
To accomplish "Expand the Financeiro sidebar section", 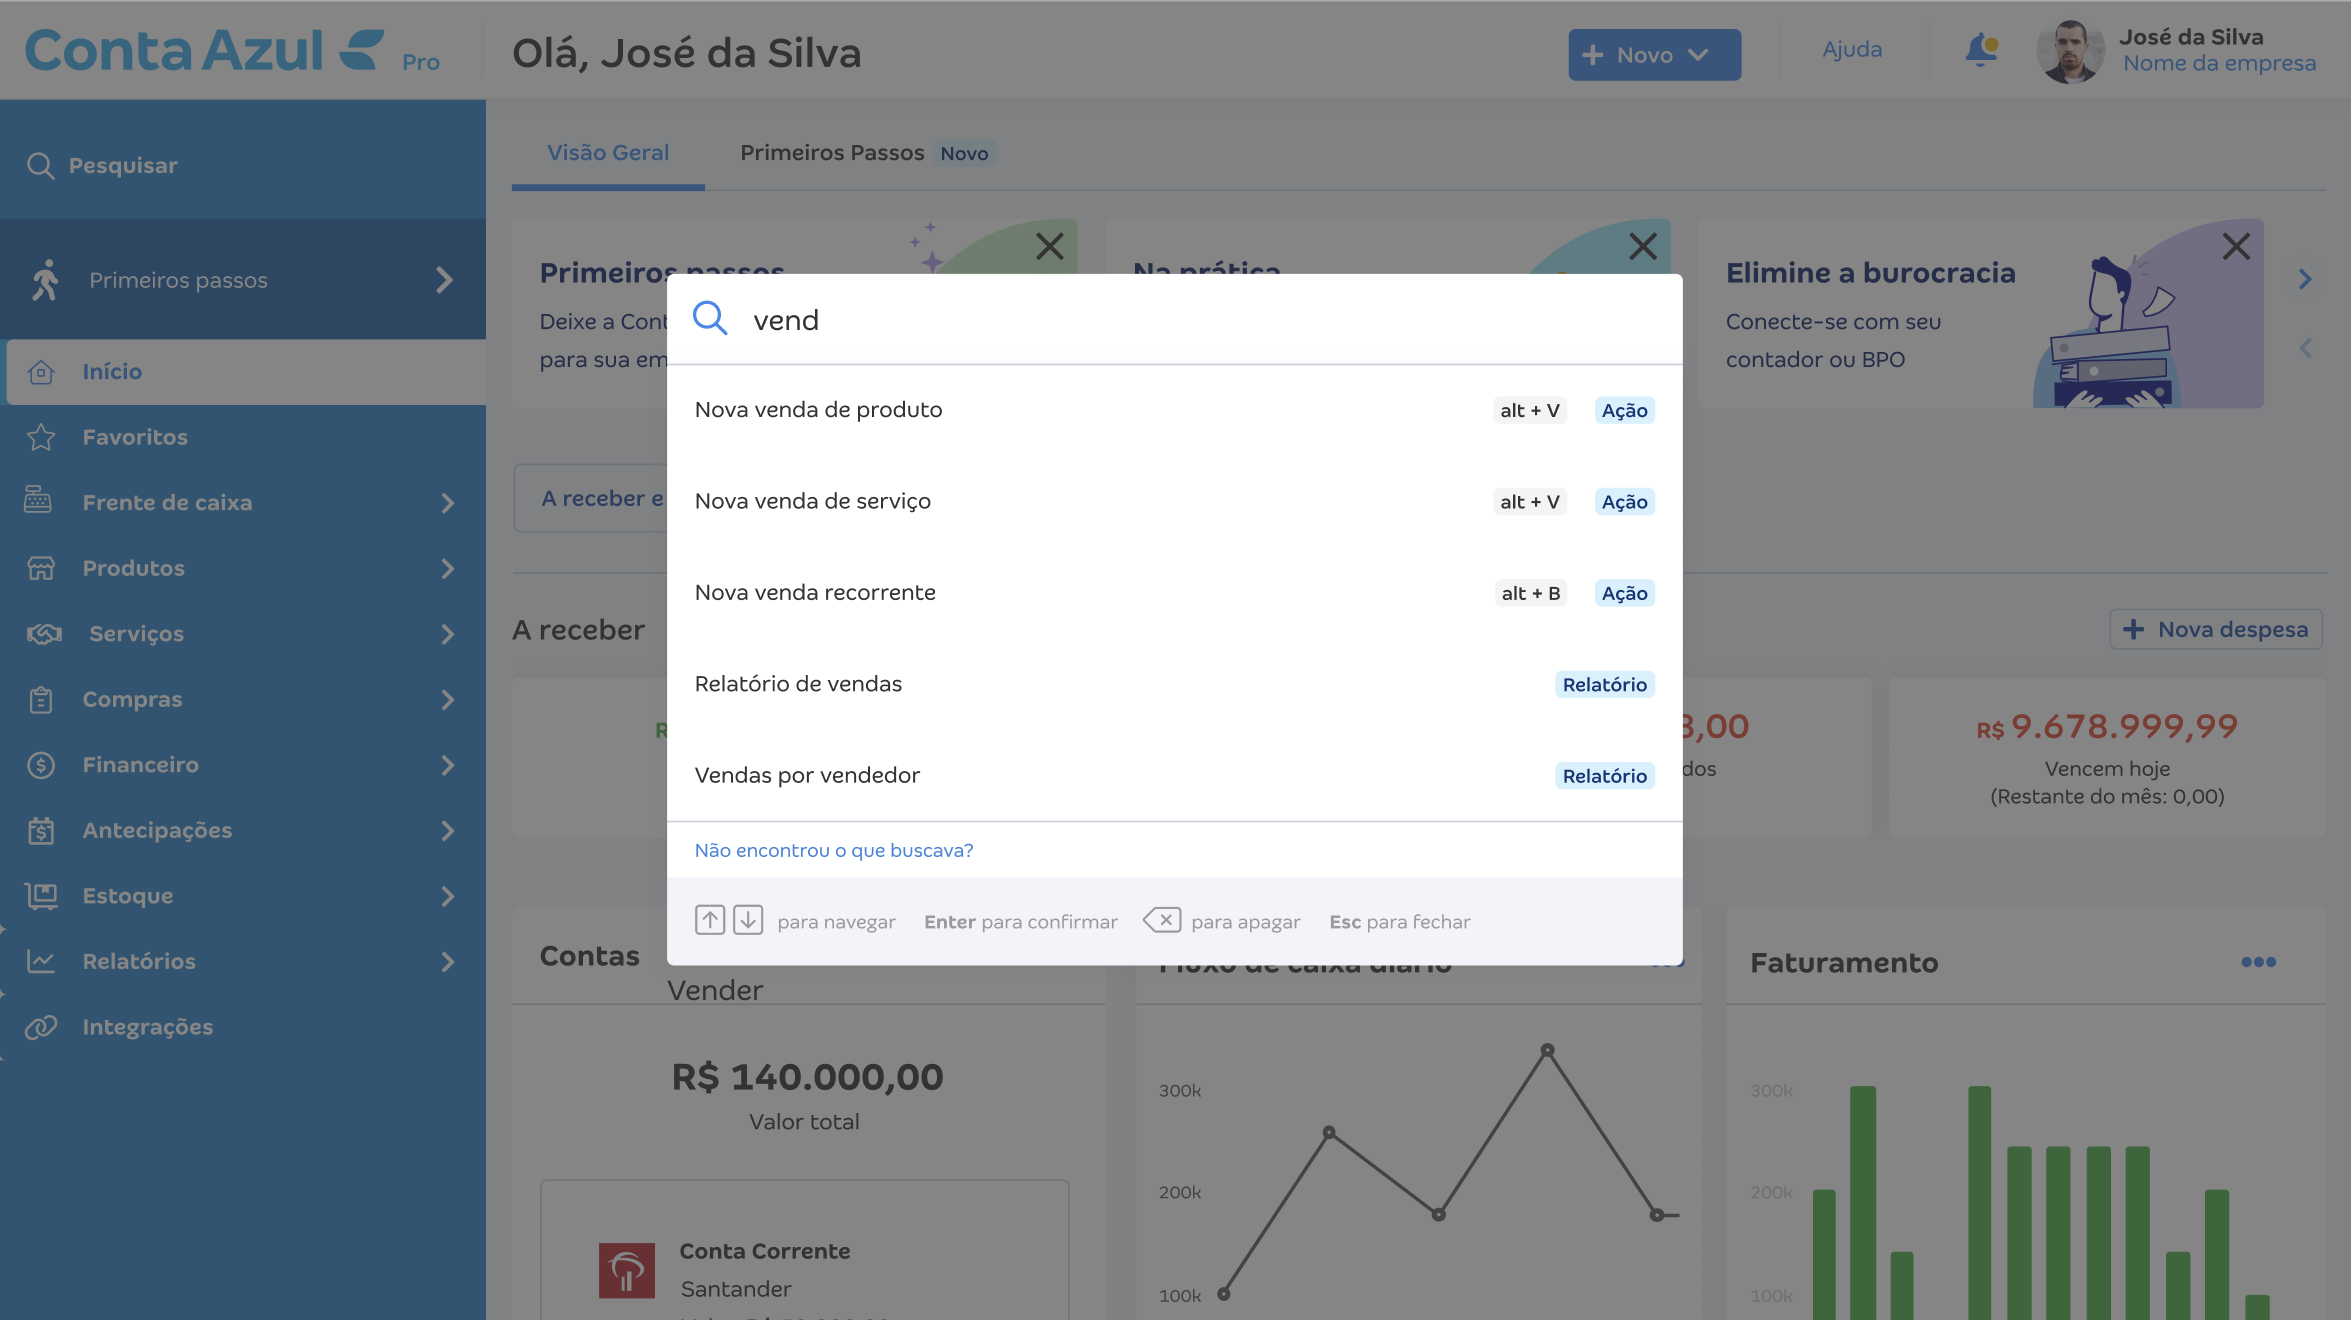I will click(447, 765).
